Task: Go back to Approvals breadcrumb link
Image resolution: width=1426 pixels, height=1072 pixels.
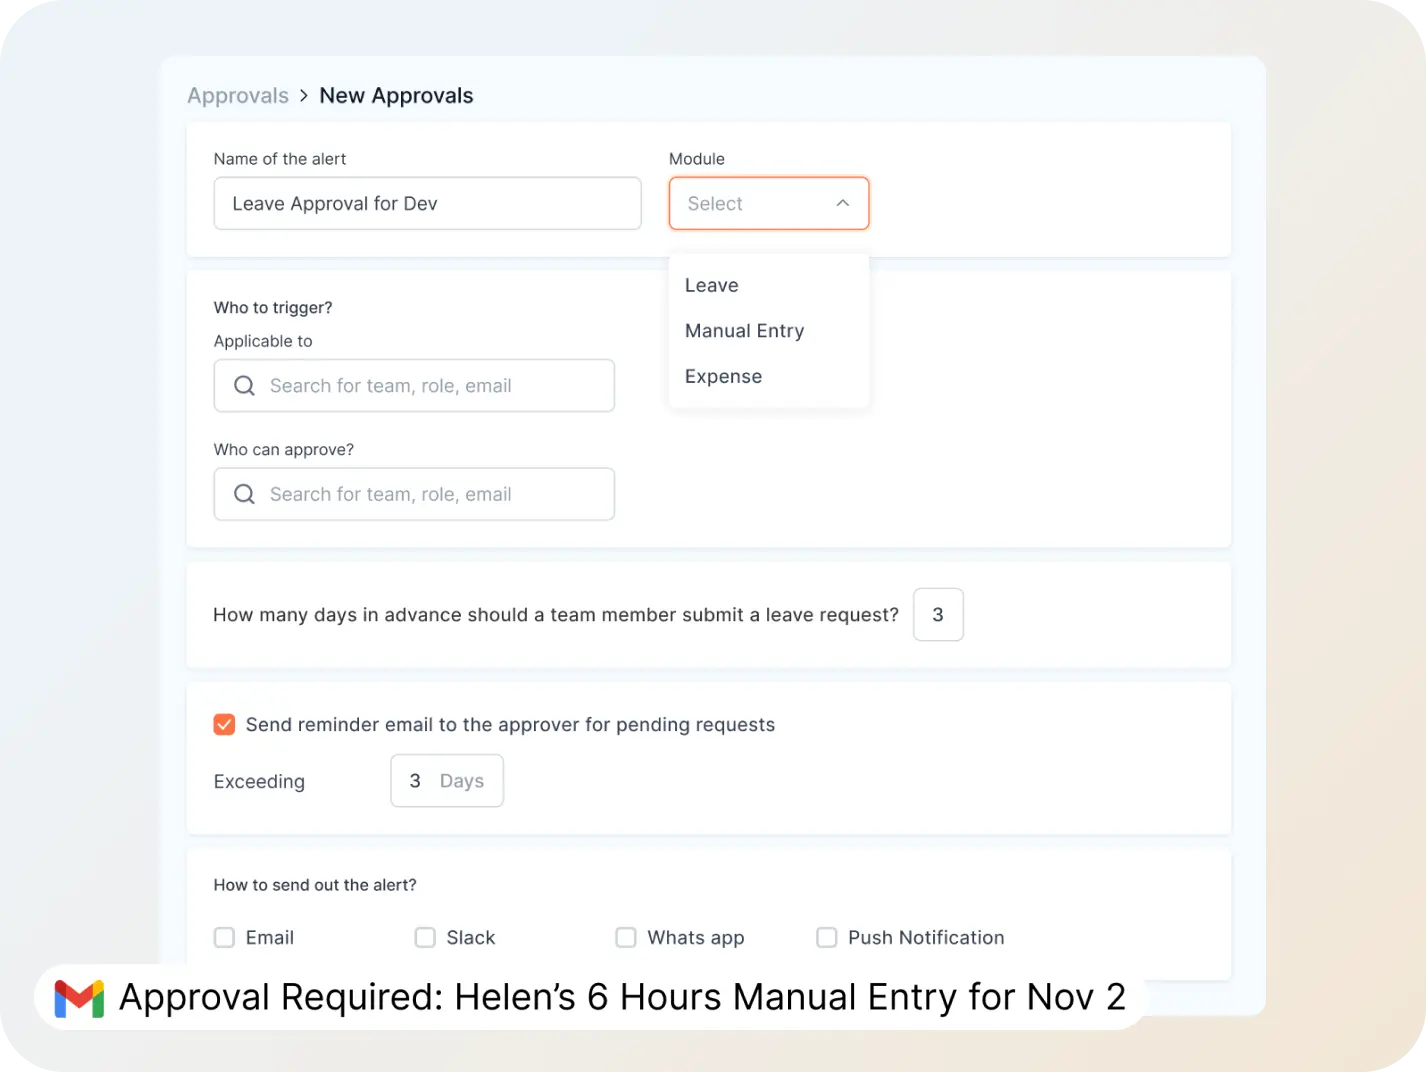Action: (238, 96)
